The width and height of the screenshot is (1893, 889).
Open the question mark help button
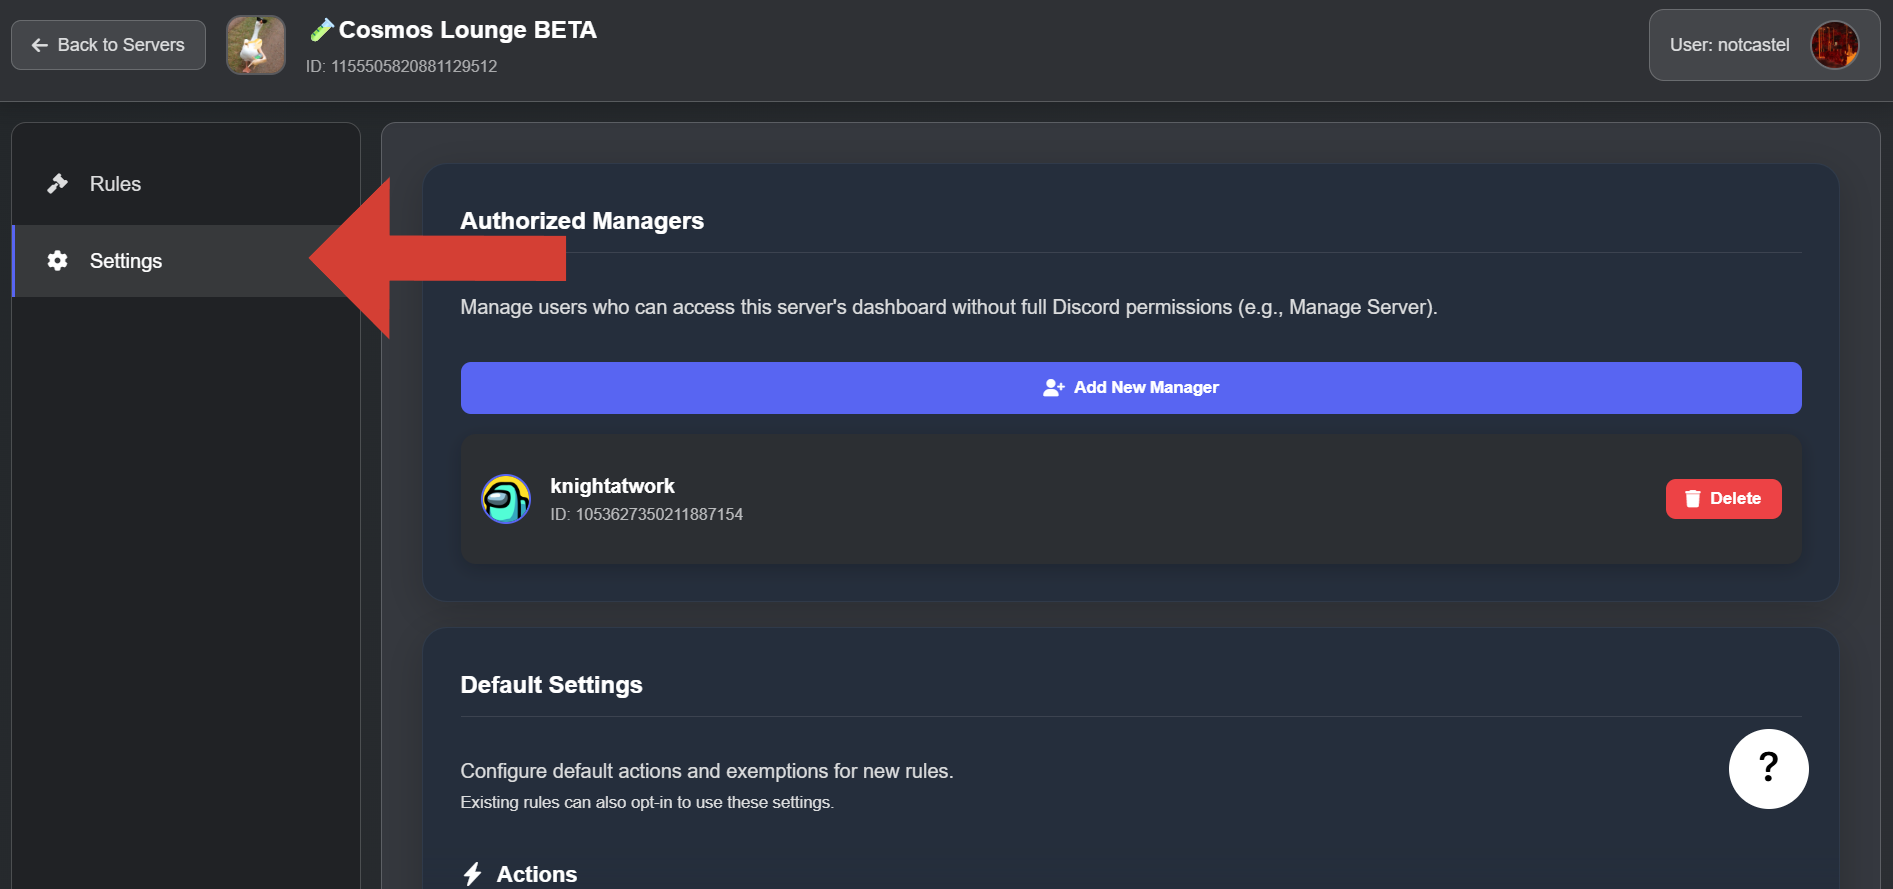(1767, 768)
